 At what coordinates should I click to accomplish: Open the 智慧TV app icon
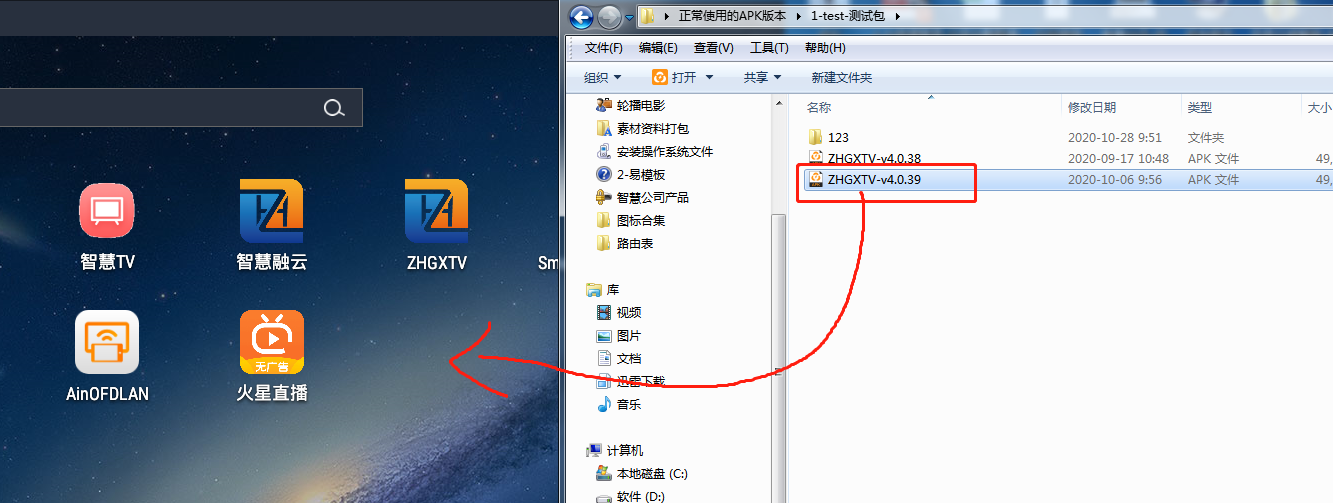tap(107, 211)
